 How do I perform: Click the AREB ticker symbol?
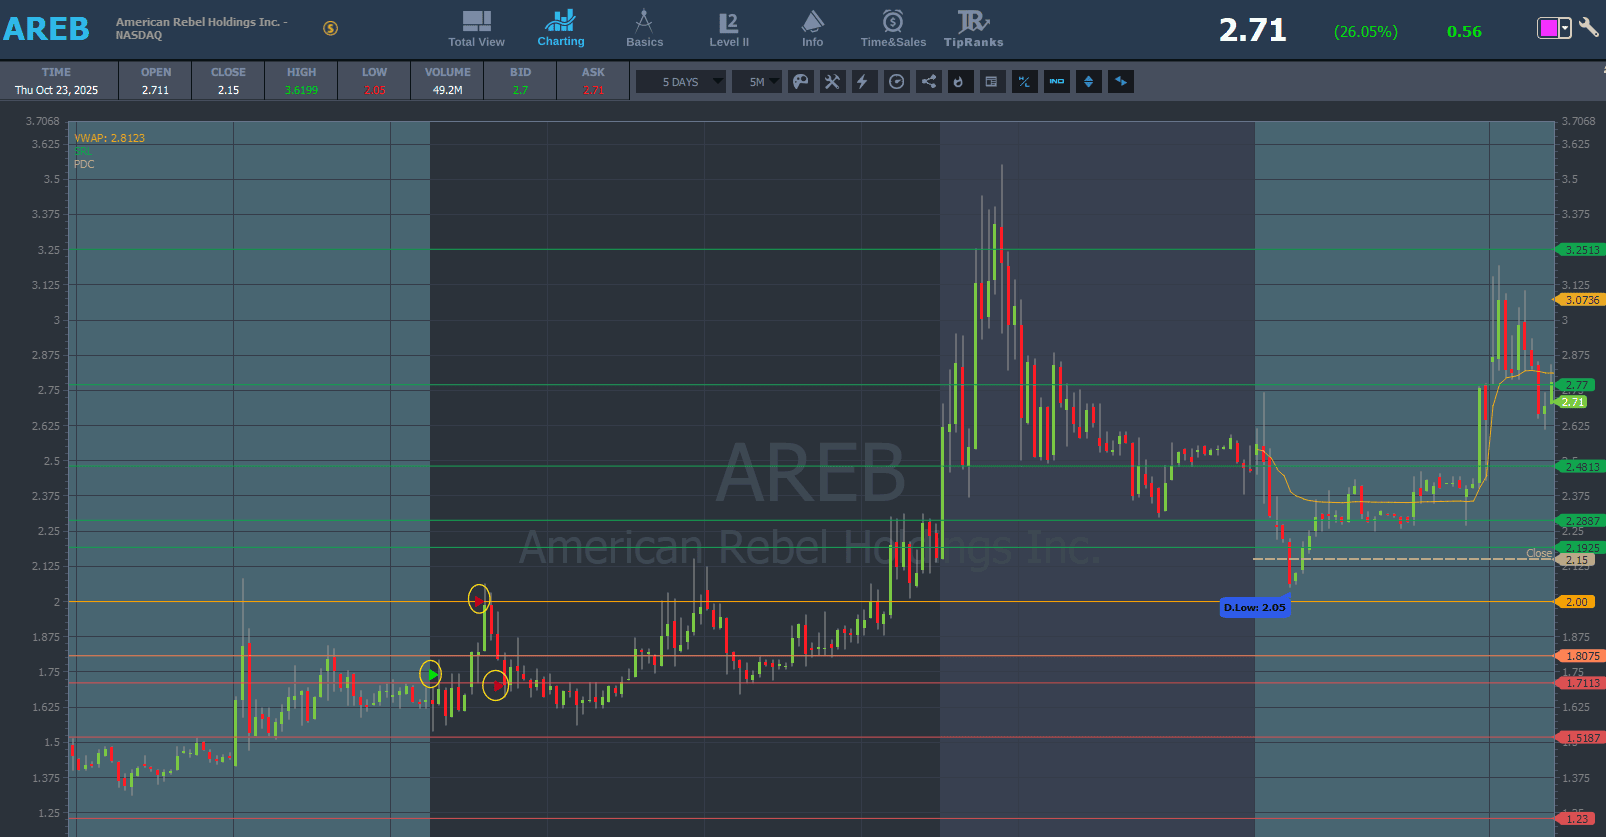tap(46, 29)
